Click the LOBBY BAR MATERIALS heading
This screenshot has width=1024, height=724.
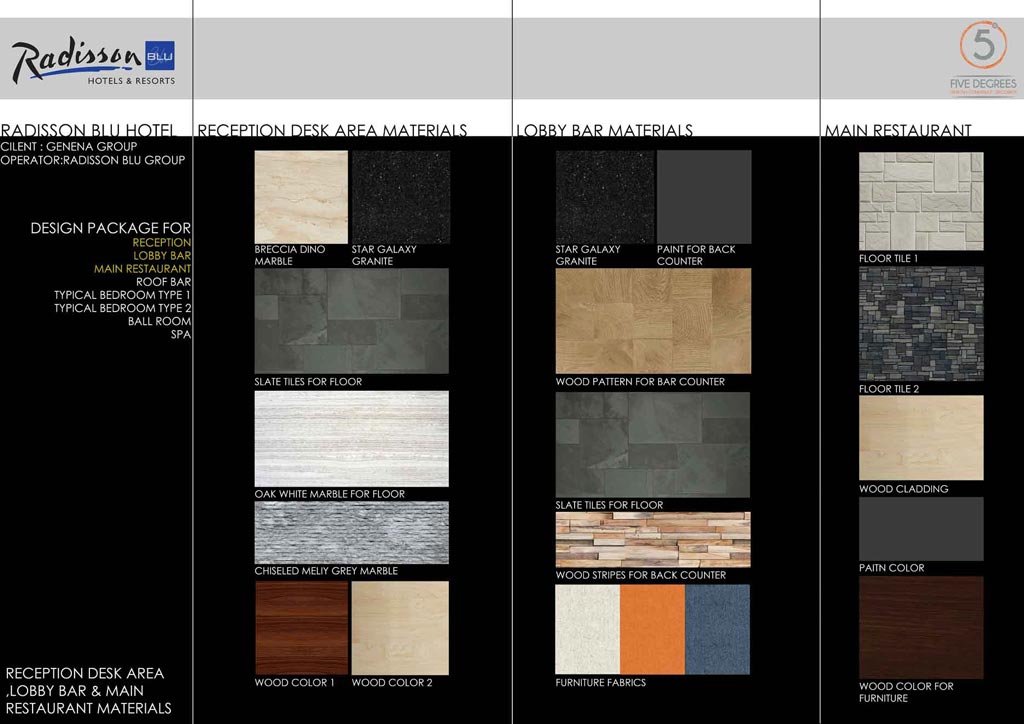[604, 131]
